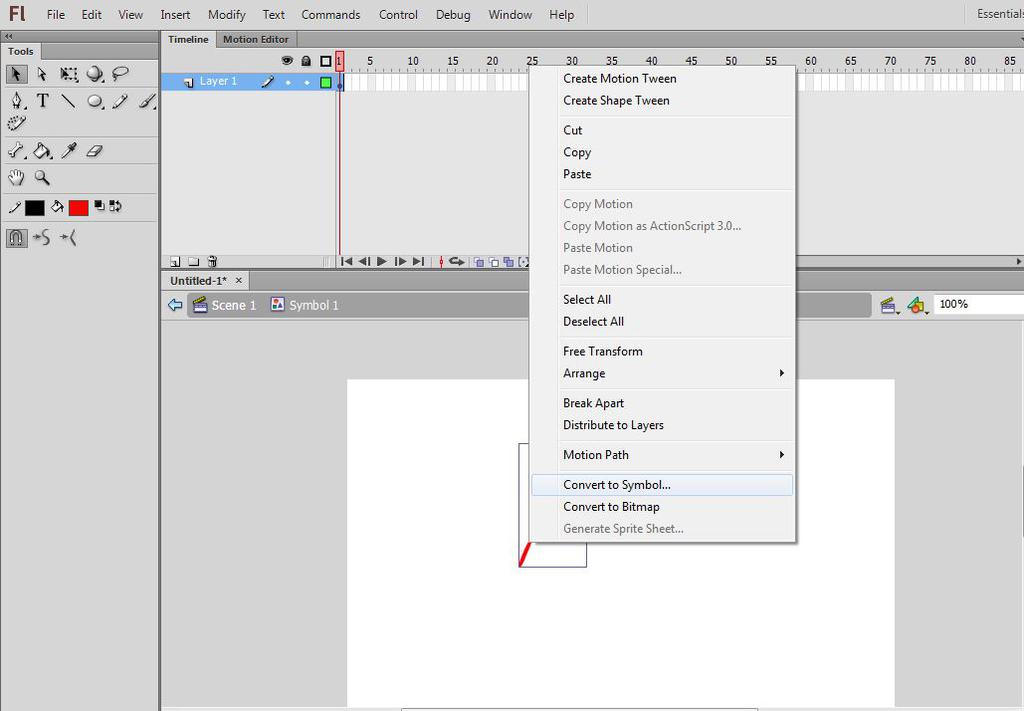The height and width of the screenshot is (711, 1024).
Task: Toggle show all layers as outlines
Action: (326, 61)
